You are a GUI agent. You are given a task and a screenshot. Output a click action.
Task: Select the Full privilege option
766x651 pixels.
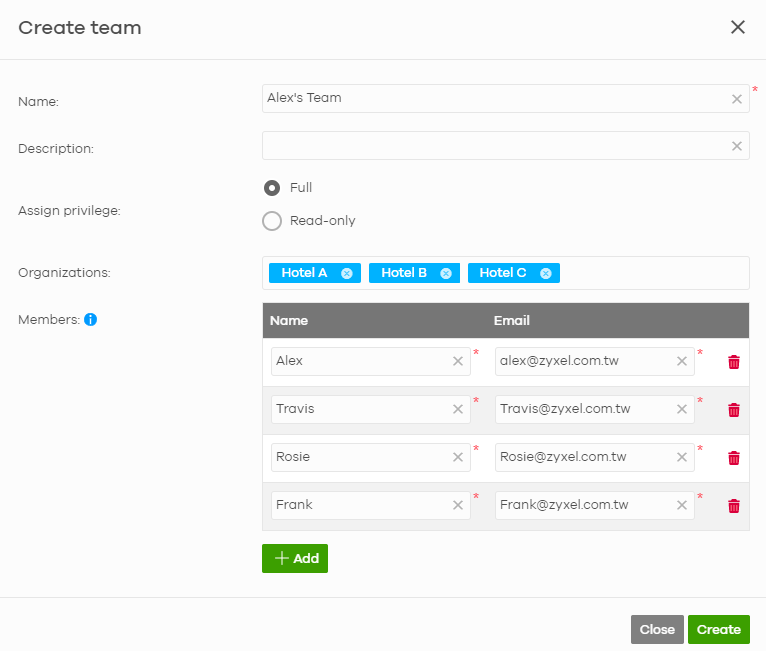[272, 188]
